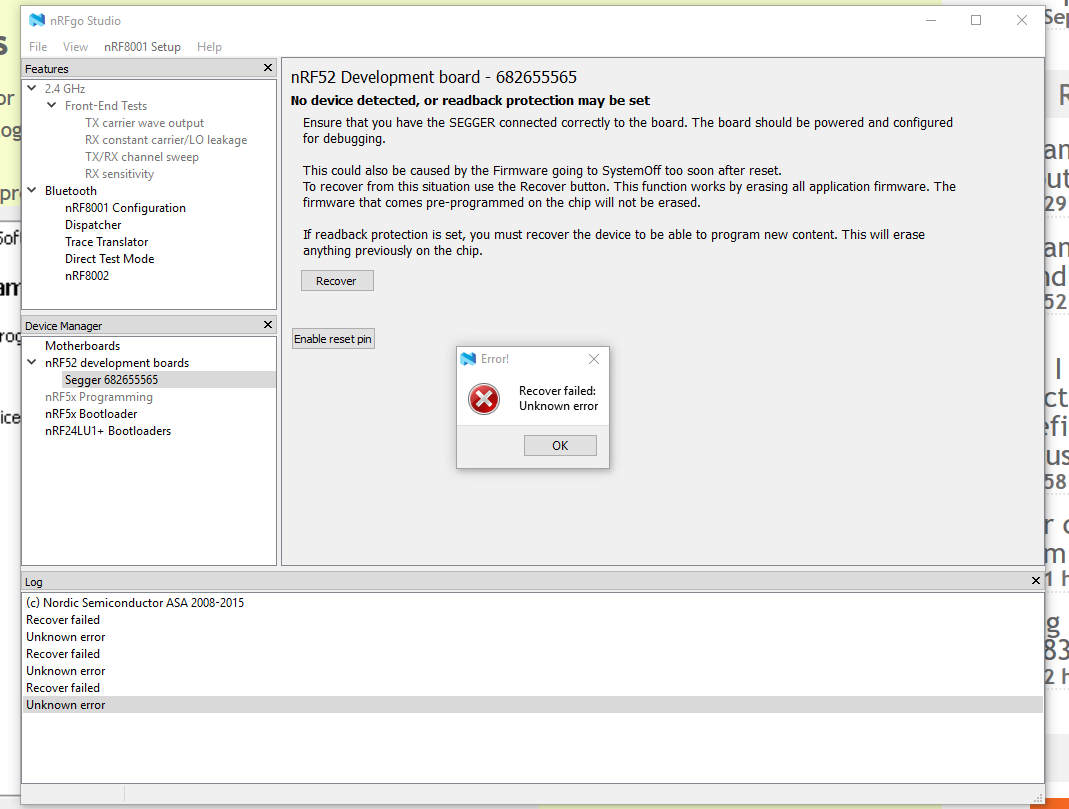The width and height of the screenshot is (1069, 809).
Task: Select TX/RX channel sweep
Action: click(142, 157)
